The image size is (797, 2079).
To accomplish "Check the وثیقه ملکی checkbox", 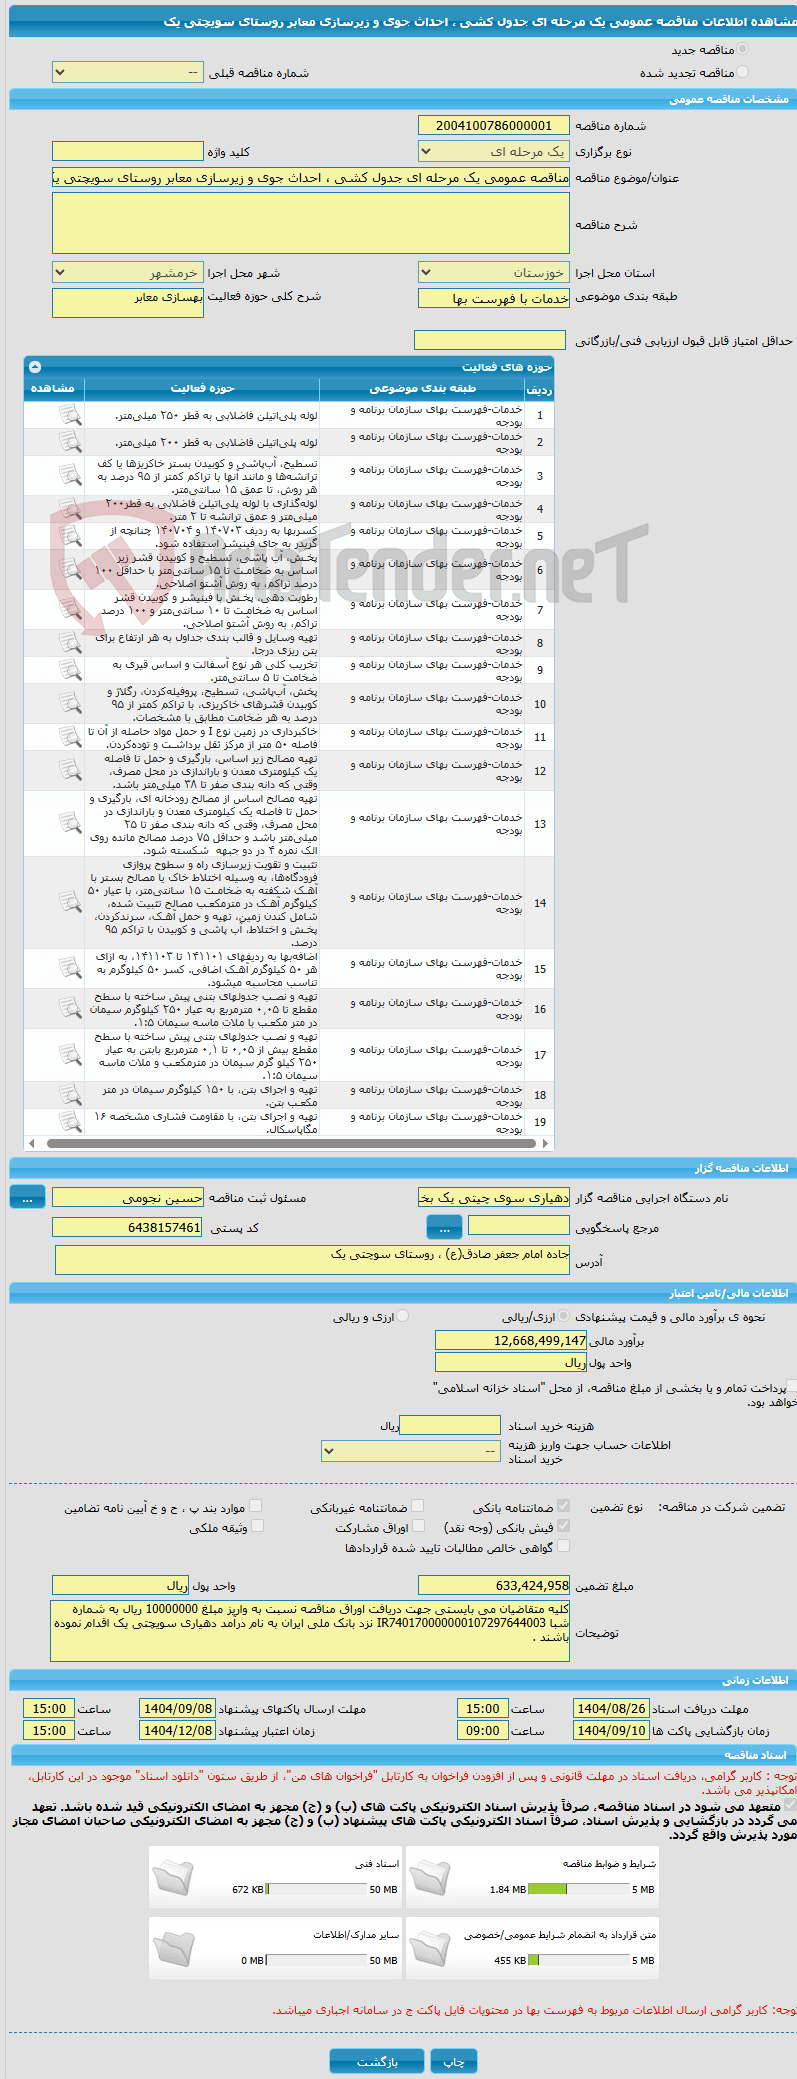I will tap(257, 1526).
